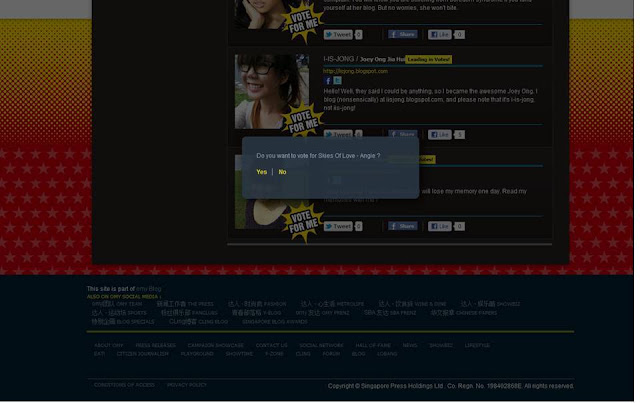Click the Tweet button in the bottom blogger entry

tap(338, 226)
